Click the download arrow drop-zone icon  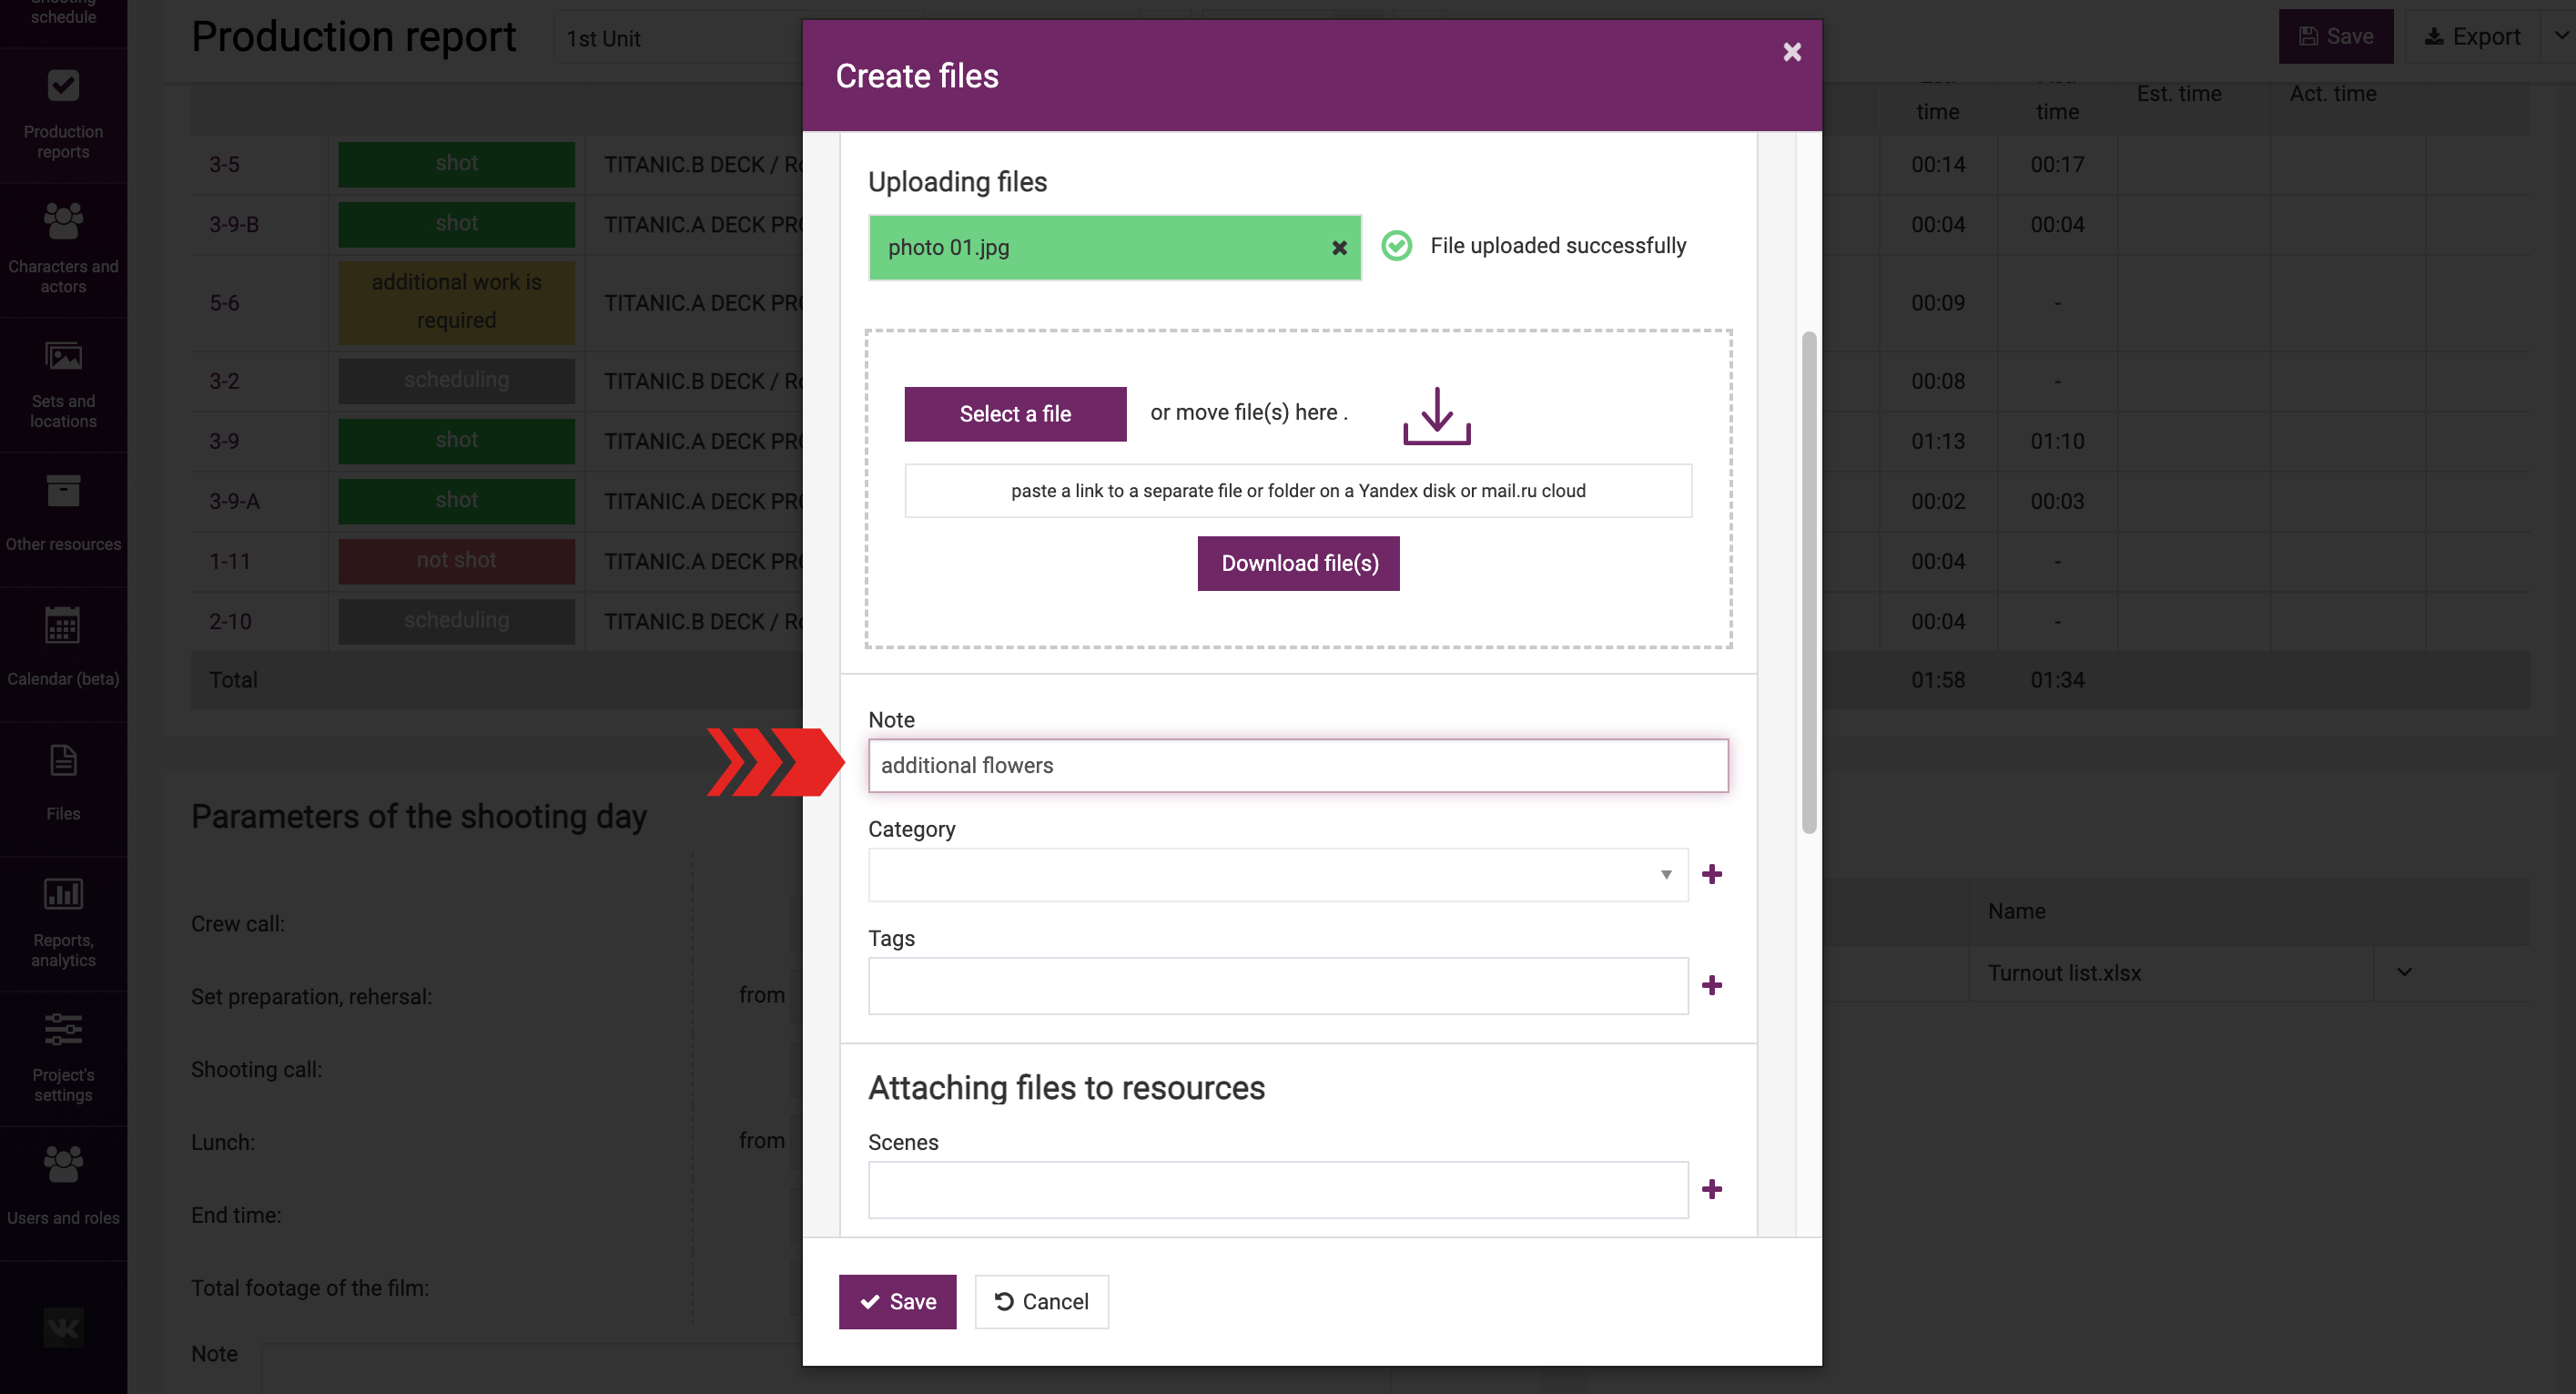pos(1436,416)
